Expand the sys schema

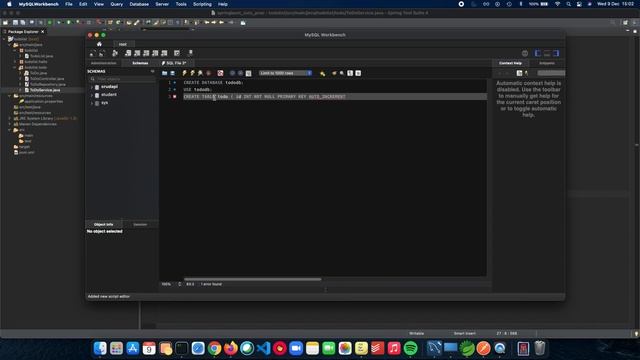pos(92,103)
